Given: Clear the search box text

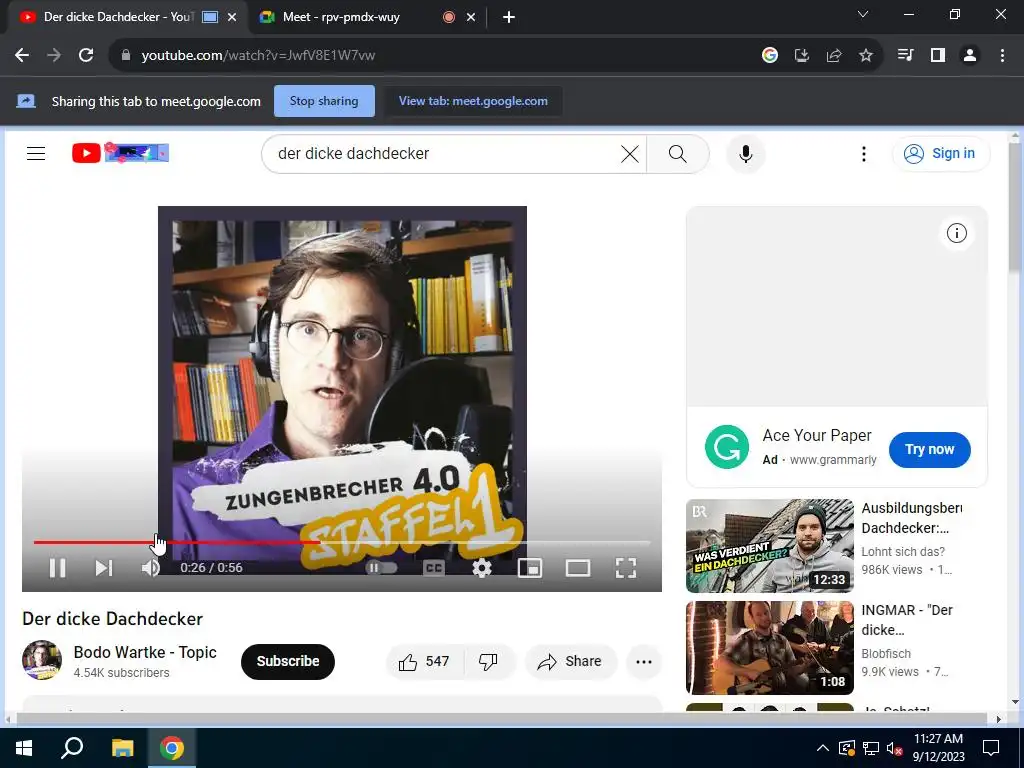Looking at the screenshot, I should click(x=630, y=154).
